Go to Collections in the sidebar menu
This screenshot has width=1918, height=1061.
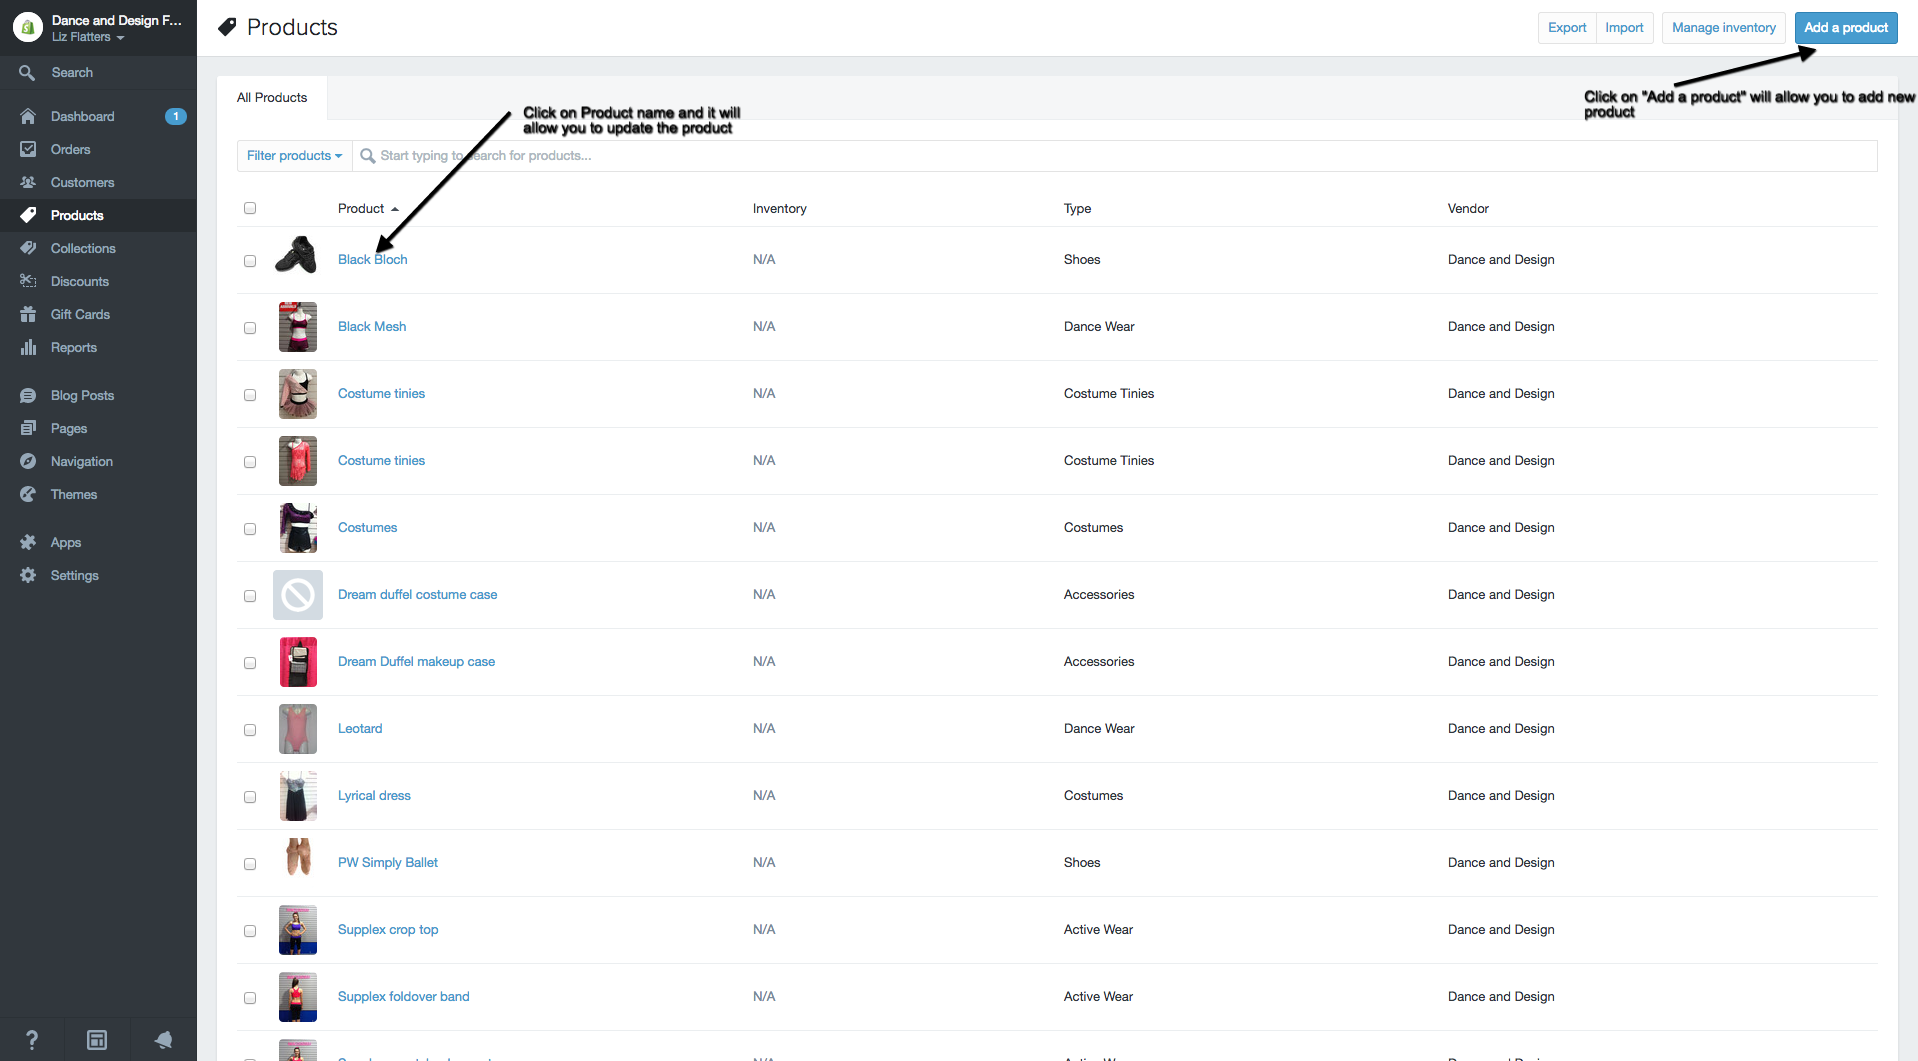(83, 248)
